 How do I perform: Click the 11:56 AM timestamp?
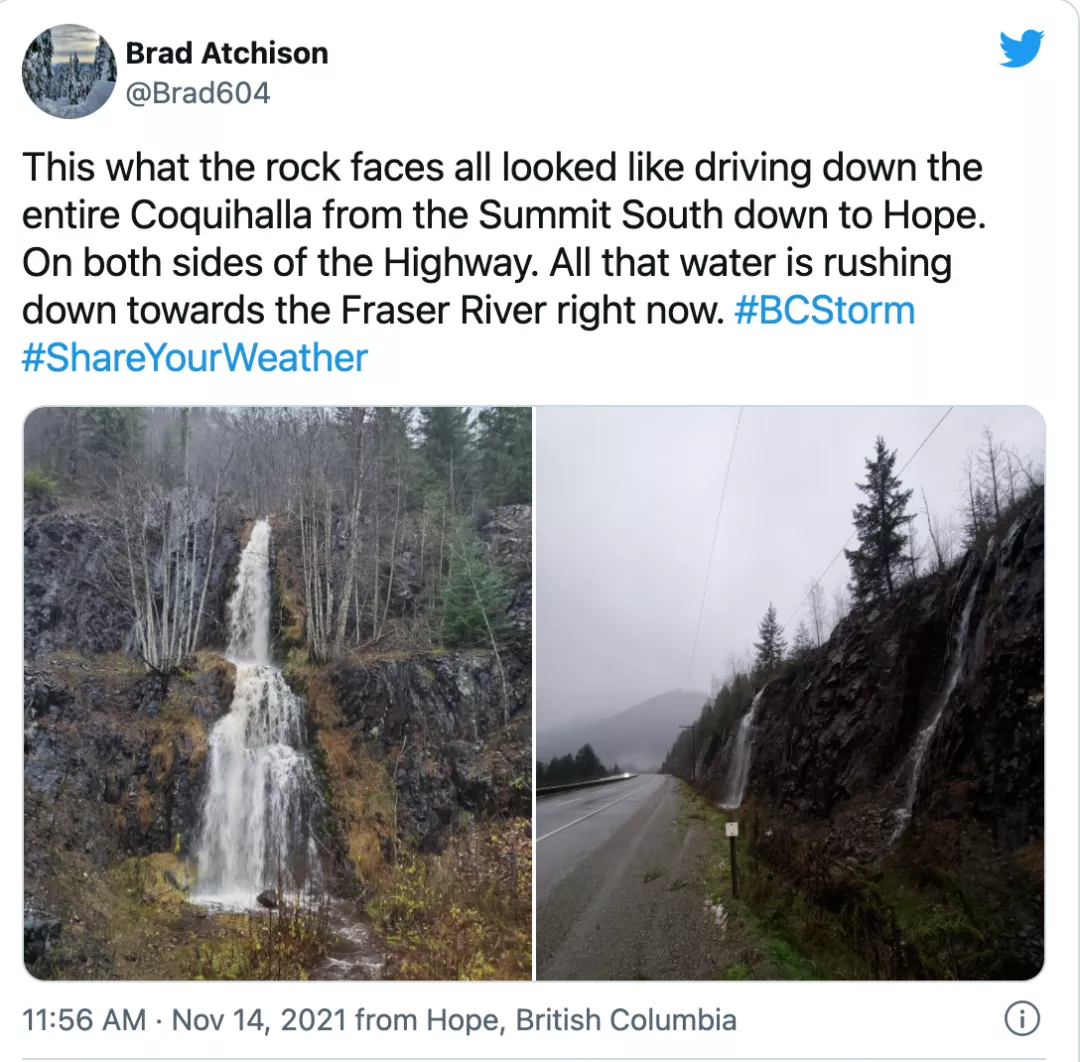(84, 1019)
